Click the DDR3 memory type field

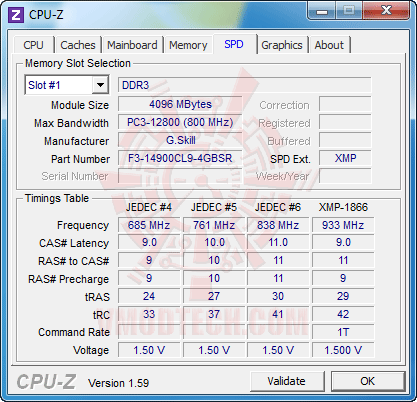click(245, 85)
